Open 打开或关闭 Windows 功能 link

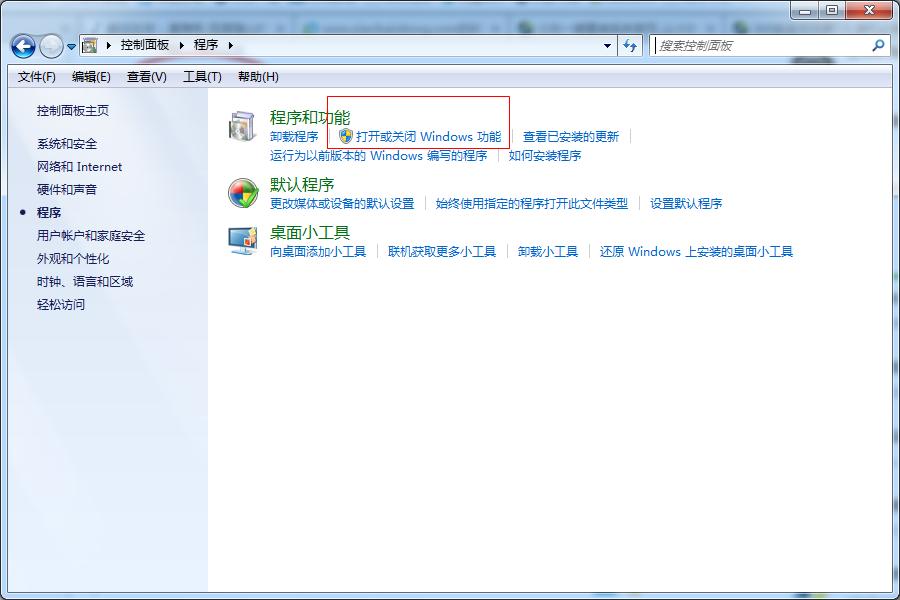pos(428,137)
